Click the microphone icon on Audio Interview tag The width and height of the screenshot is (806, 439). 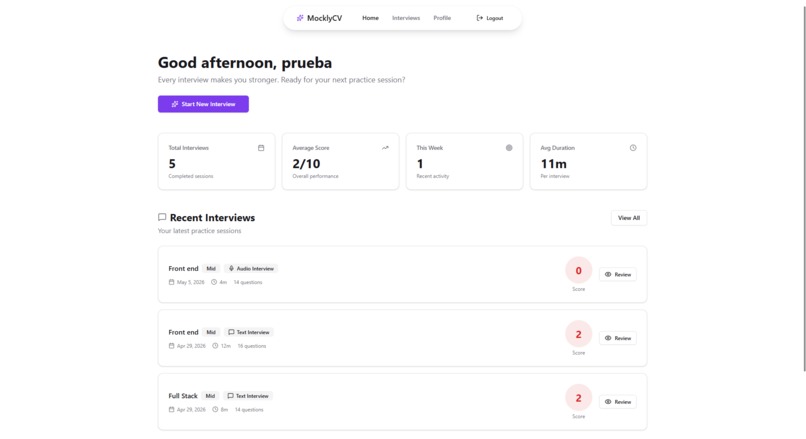(231, 268)
